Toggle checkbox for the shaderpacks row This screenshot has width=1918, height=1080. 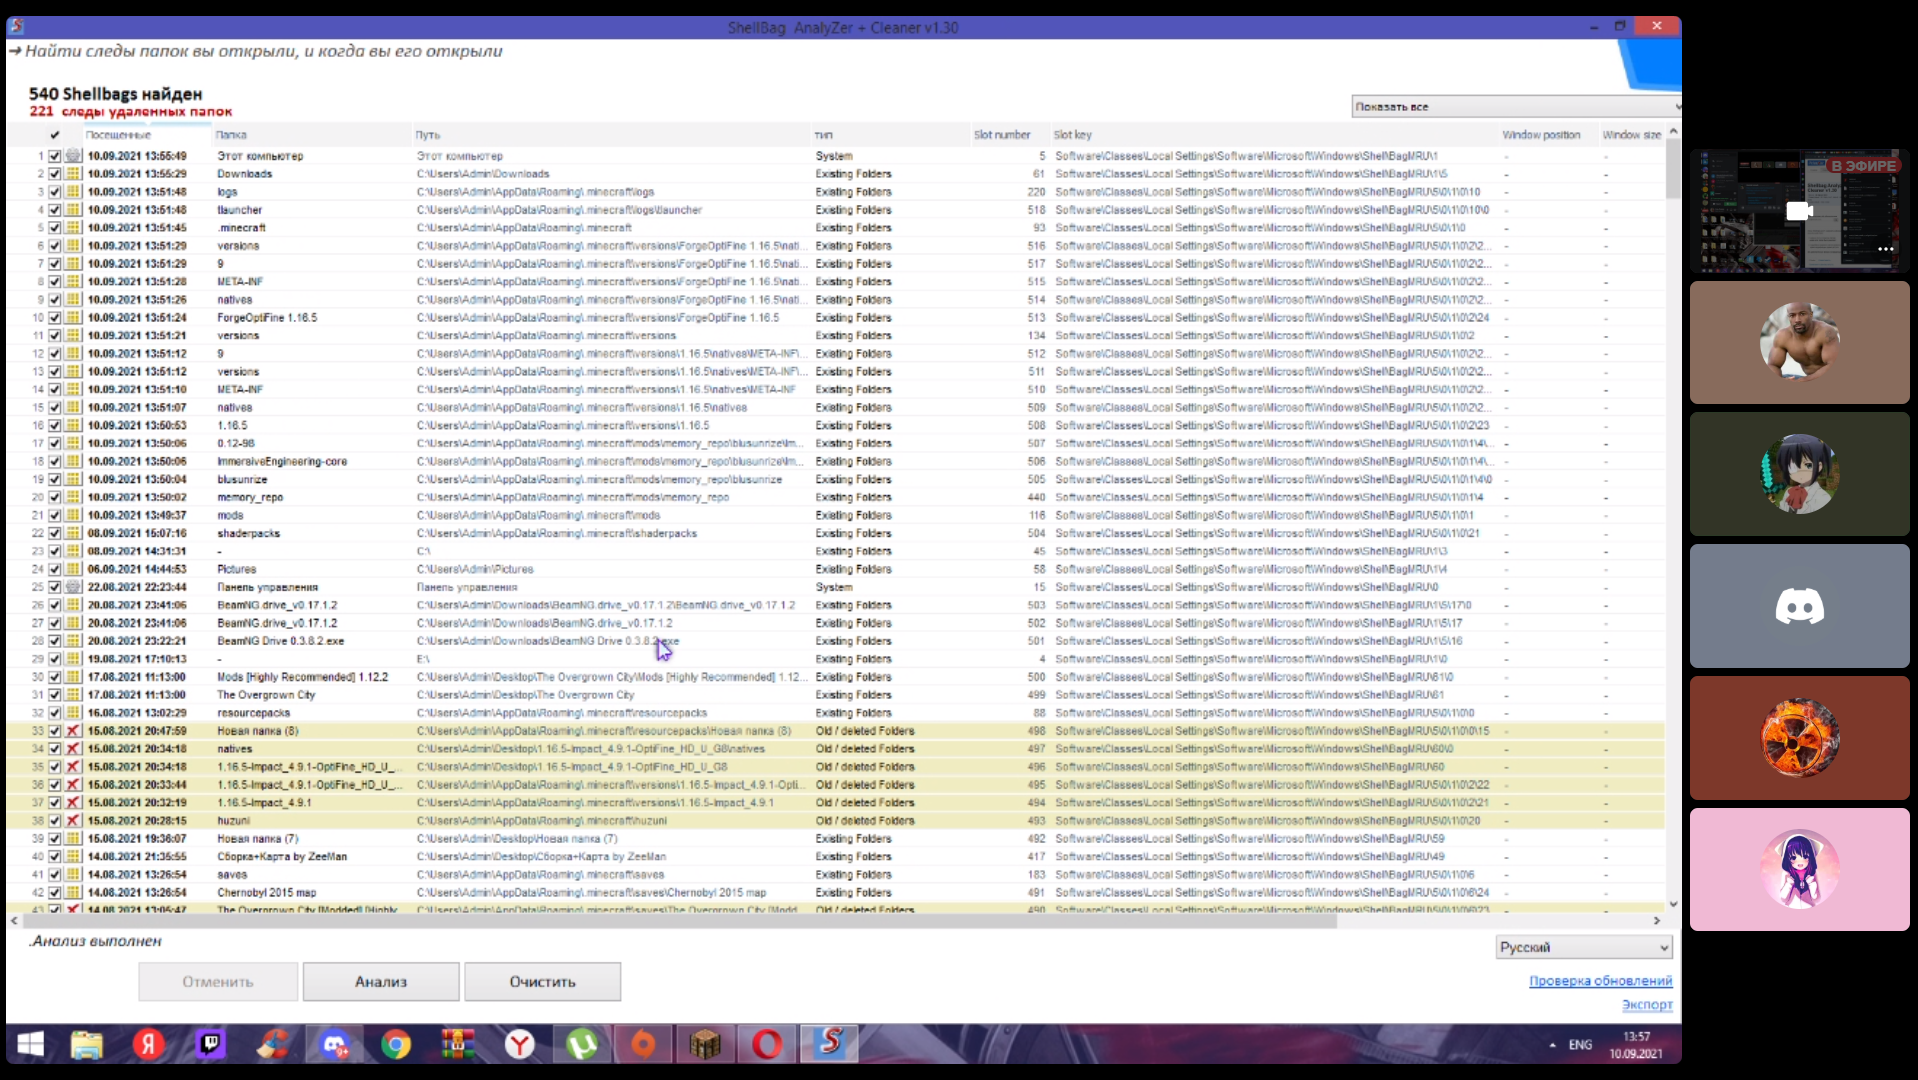point(55,533)
